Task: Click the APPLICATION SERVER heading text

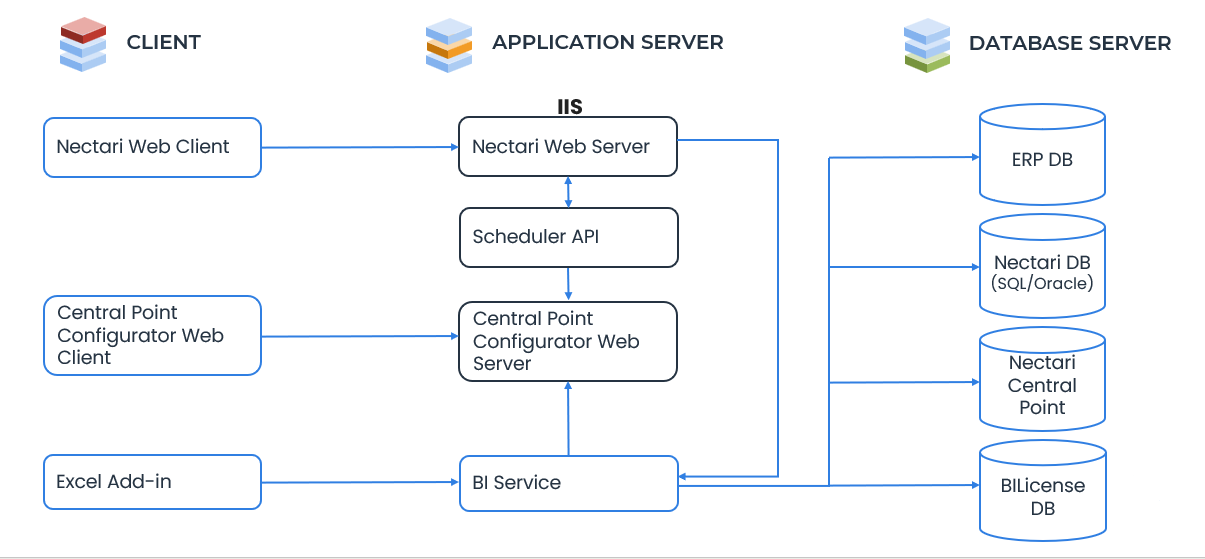Action: [x=607, y=43]
